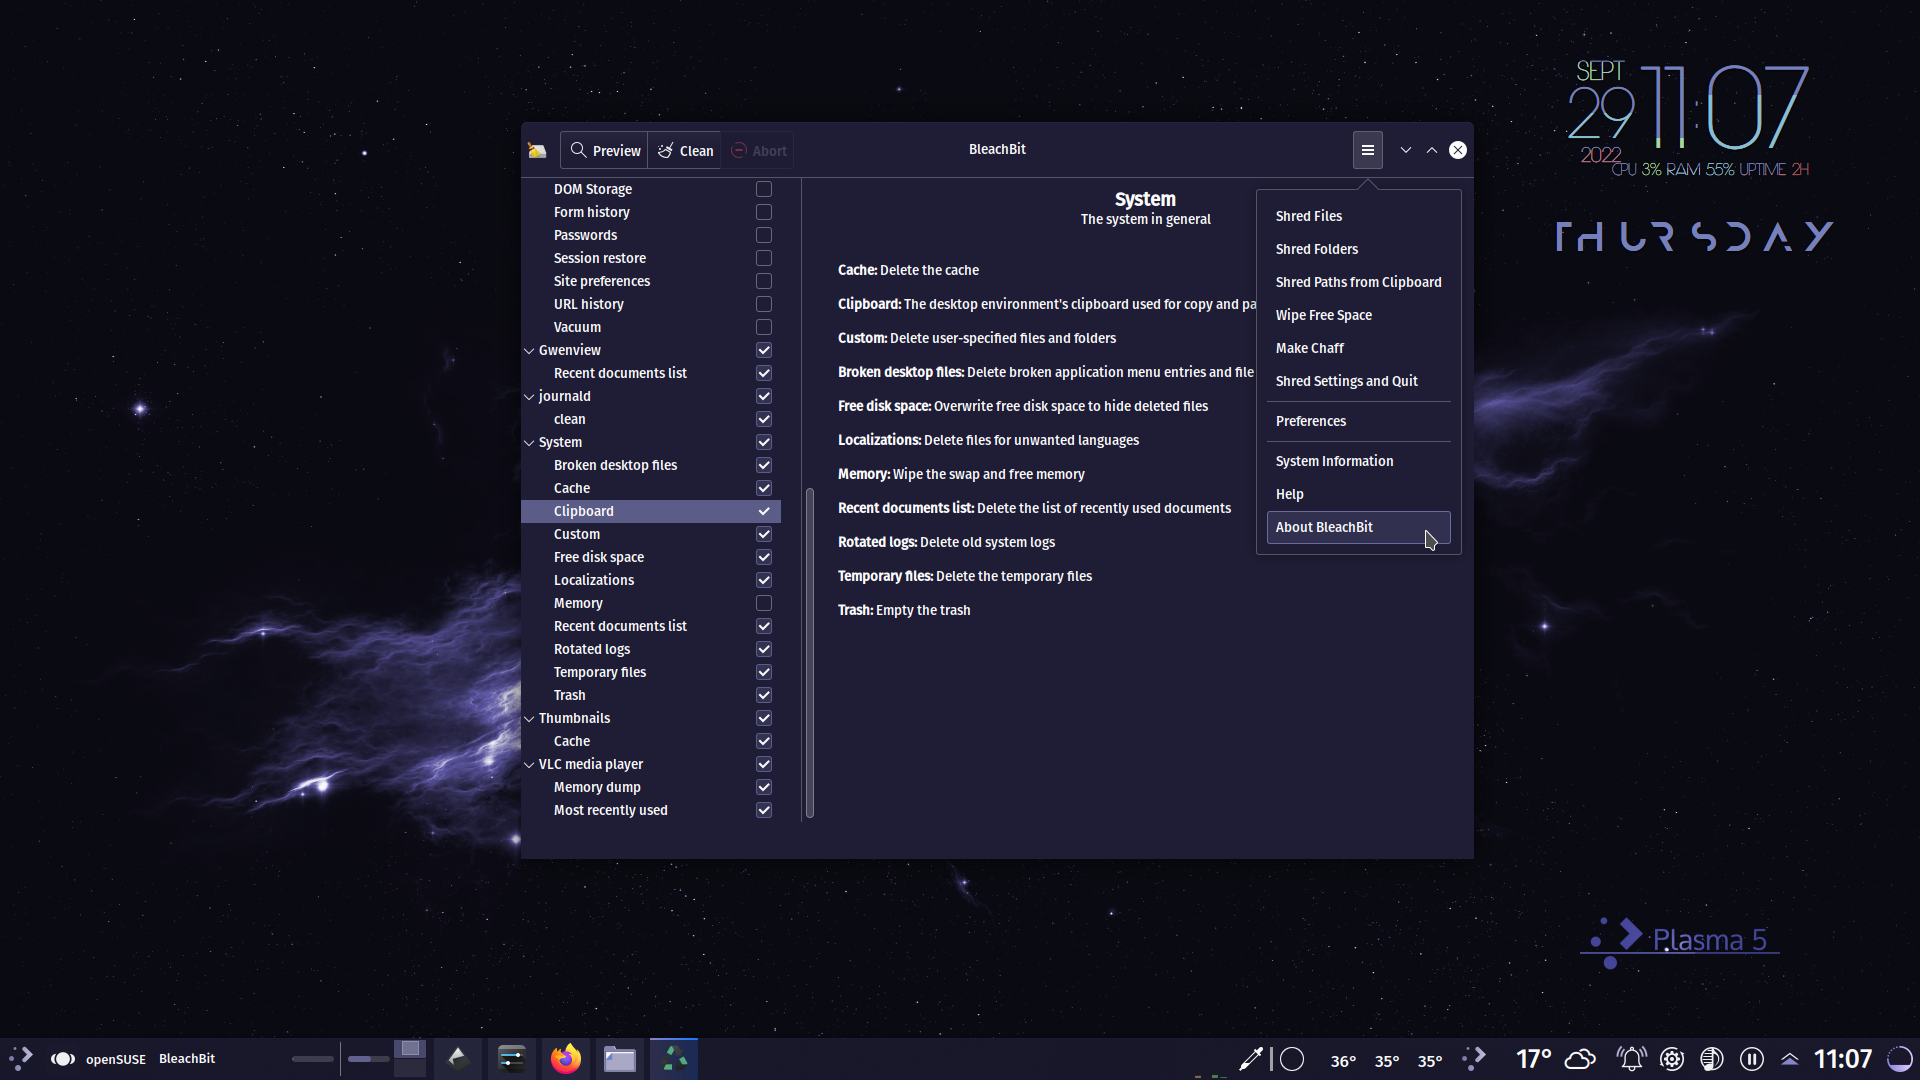
Task: Click the BleachBit recycle icon in the taskbar
Action: tap(674, 1058)
